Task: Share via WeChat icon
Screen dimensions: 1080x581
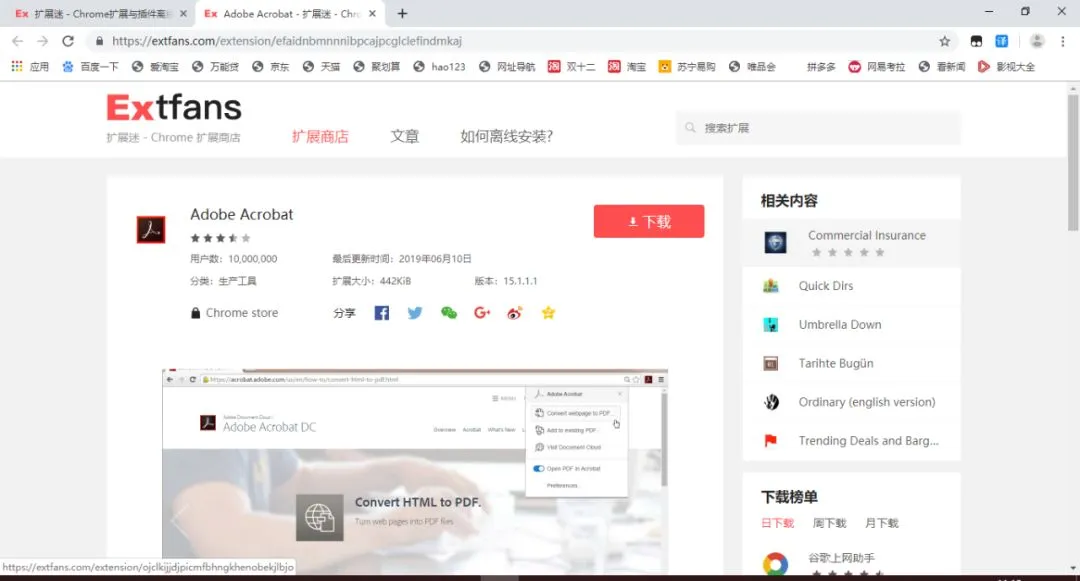Action: click(448, 313)
